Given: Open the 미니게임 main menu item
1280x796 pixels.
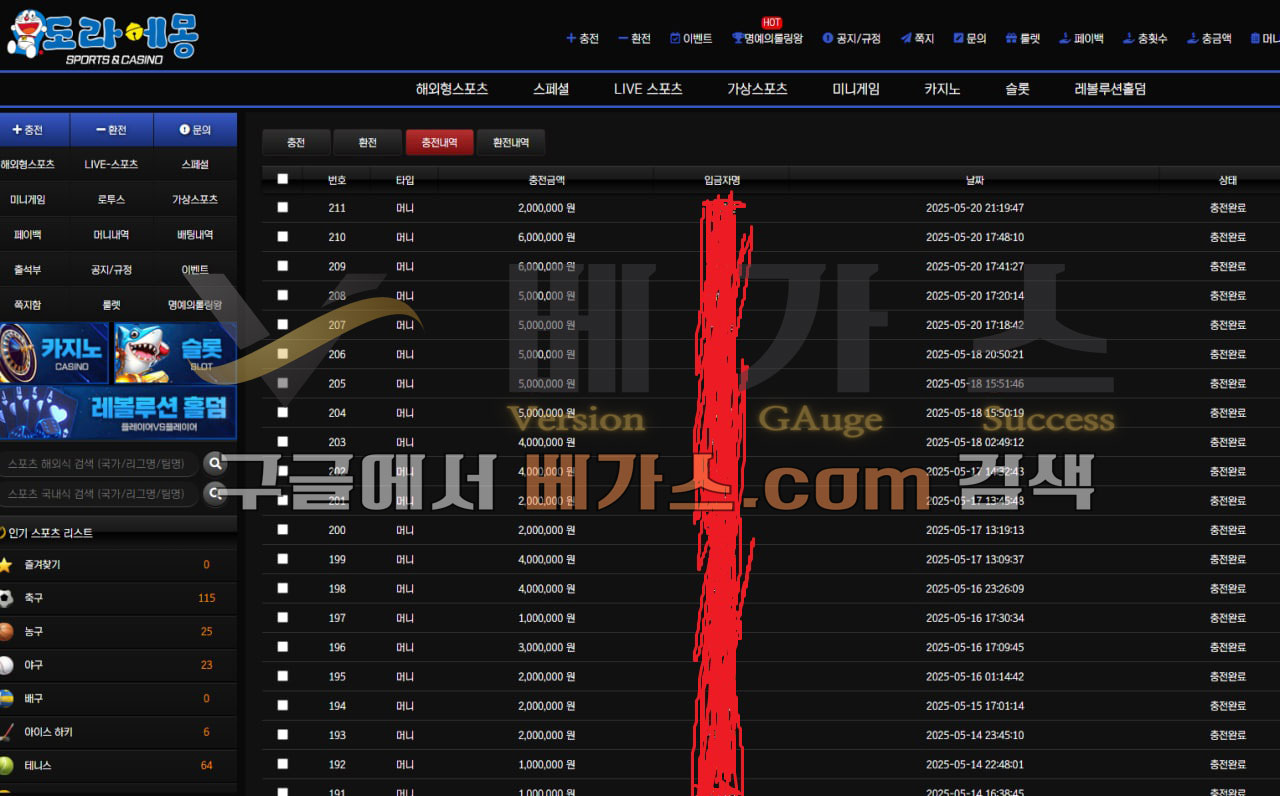Looking at the screenshot, I should pos(856,89).
